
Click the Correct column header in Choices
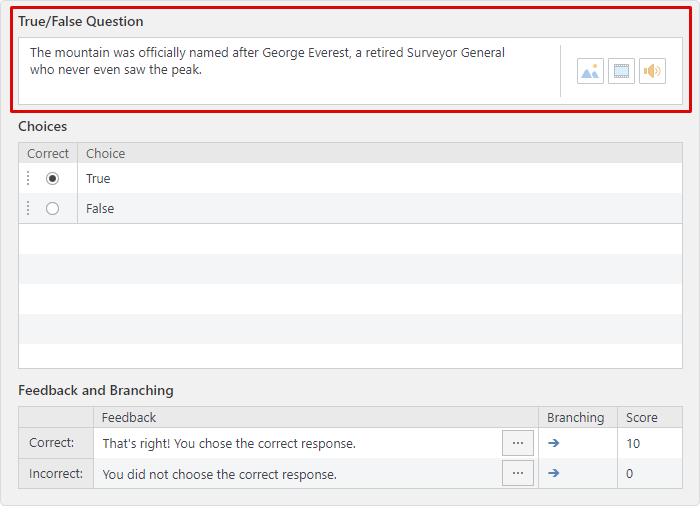[x=48, y=153]
